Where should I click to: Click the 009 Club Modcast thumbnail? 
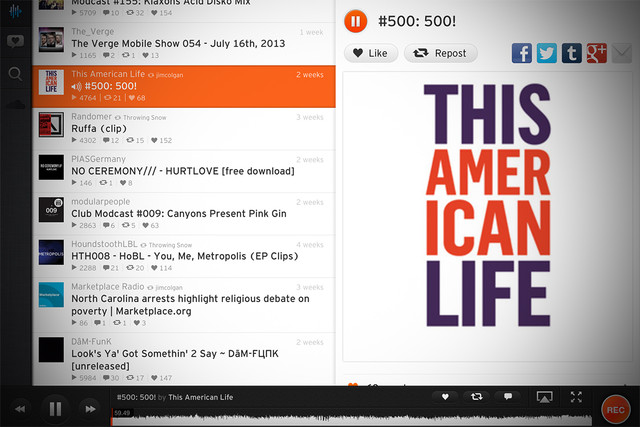(51, 209)
